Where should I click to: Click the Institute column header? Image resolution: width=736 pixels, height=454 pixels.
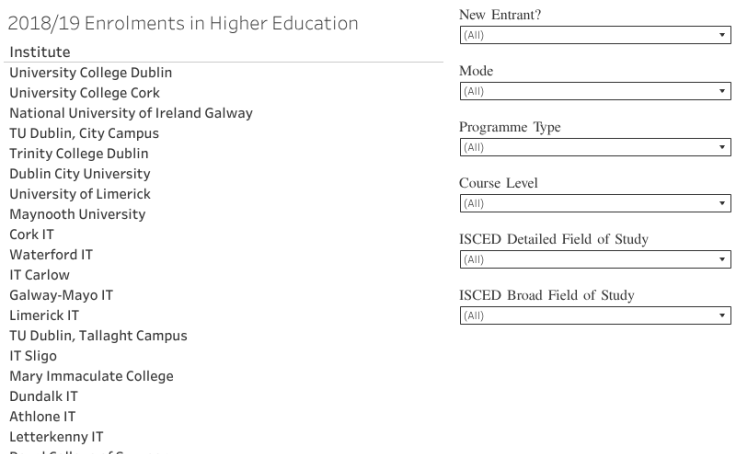point(40,51)
